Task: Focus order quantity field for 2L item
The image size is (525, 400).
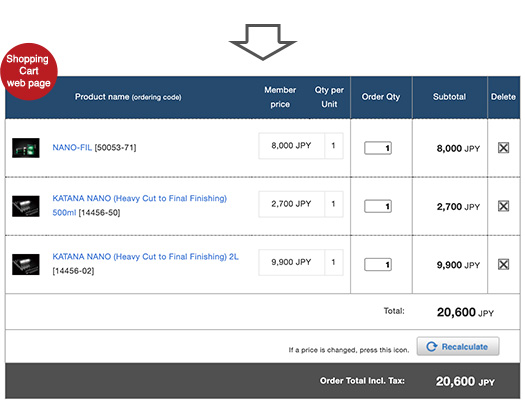Action: point(378,265)
